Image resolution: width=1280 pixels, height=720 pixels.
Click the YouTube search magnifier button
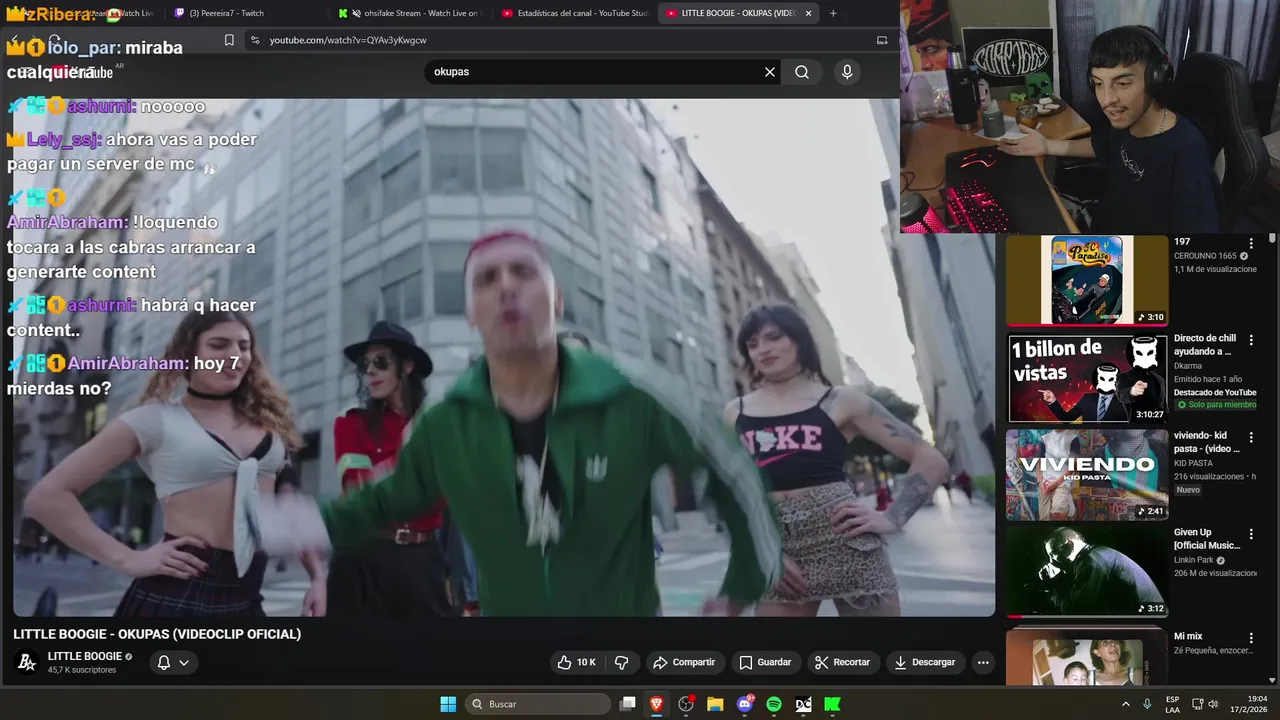[802, 72]
